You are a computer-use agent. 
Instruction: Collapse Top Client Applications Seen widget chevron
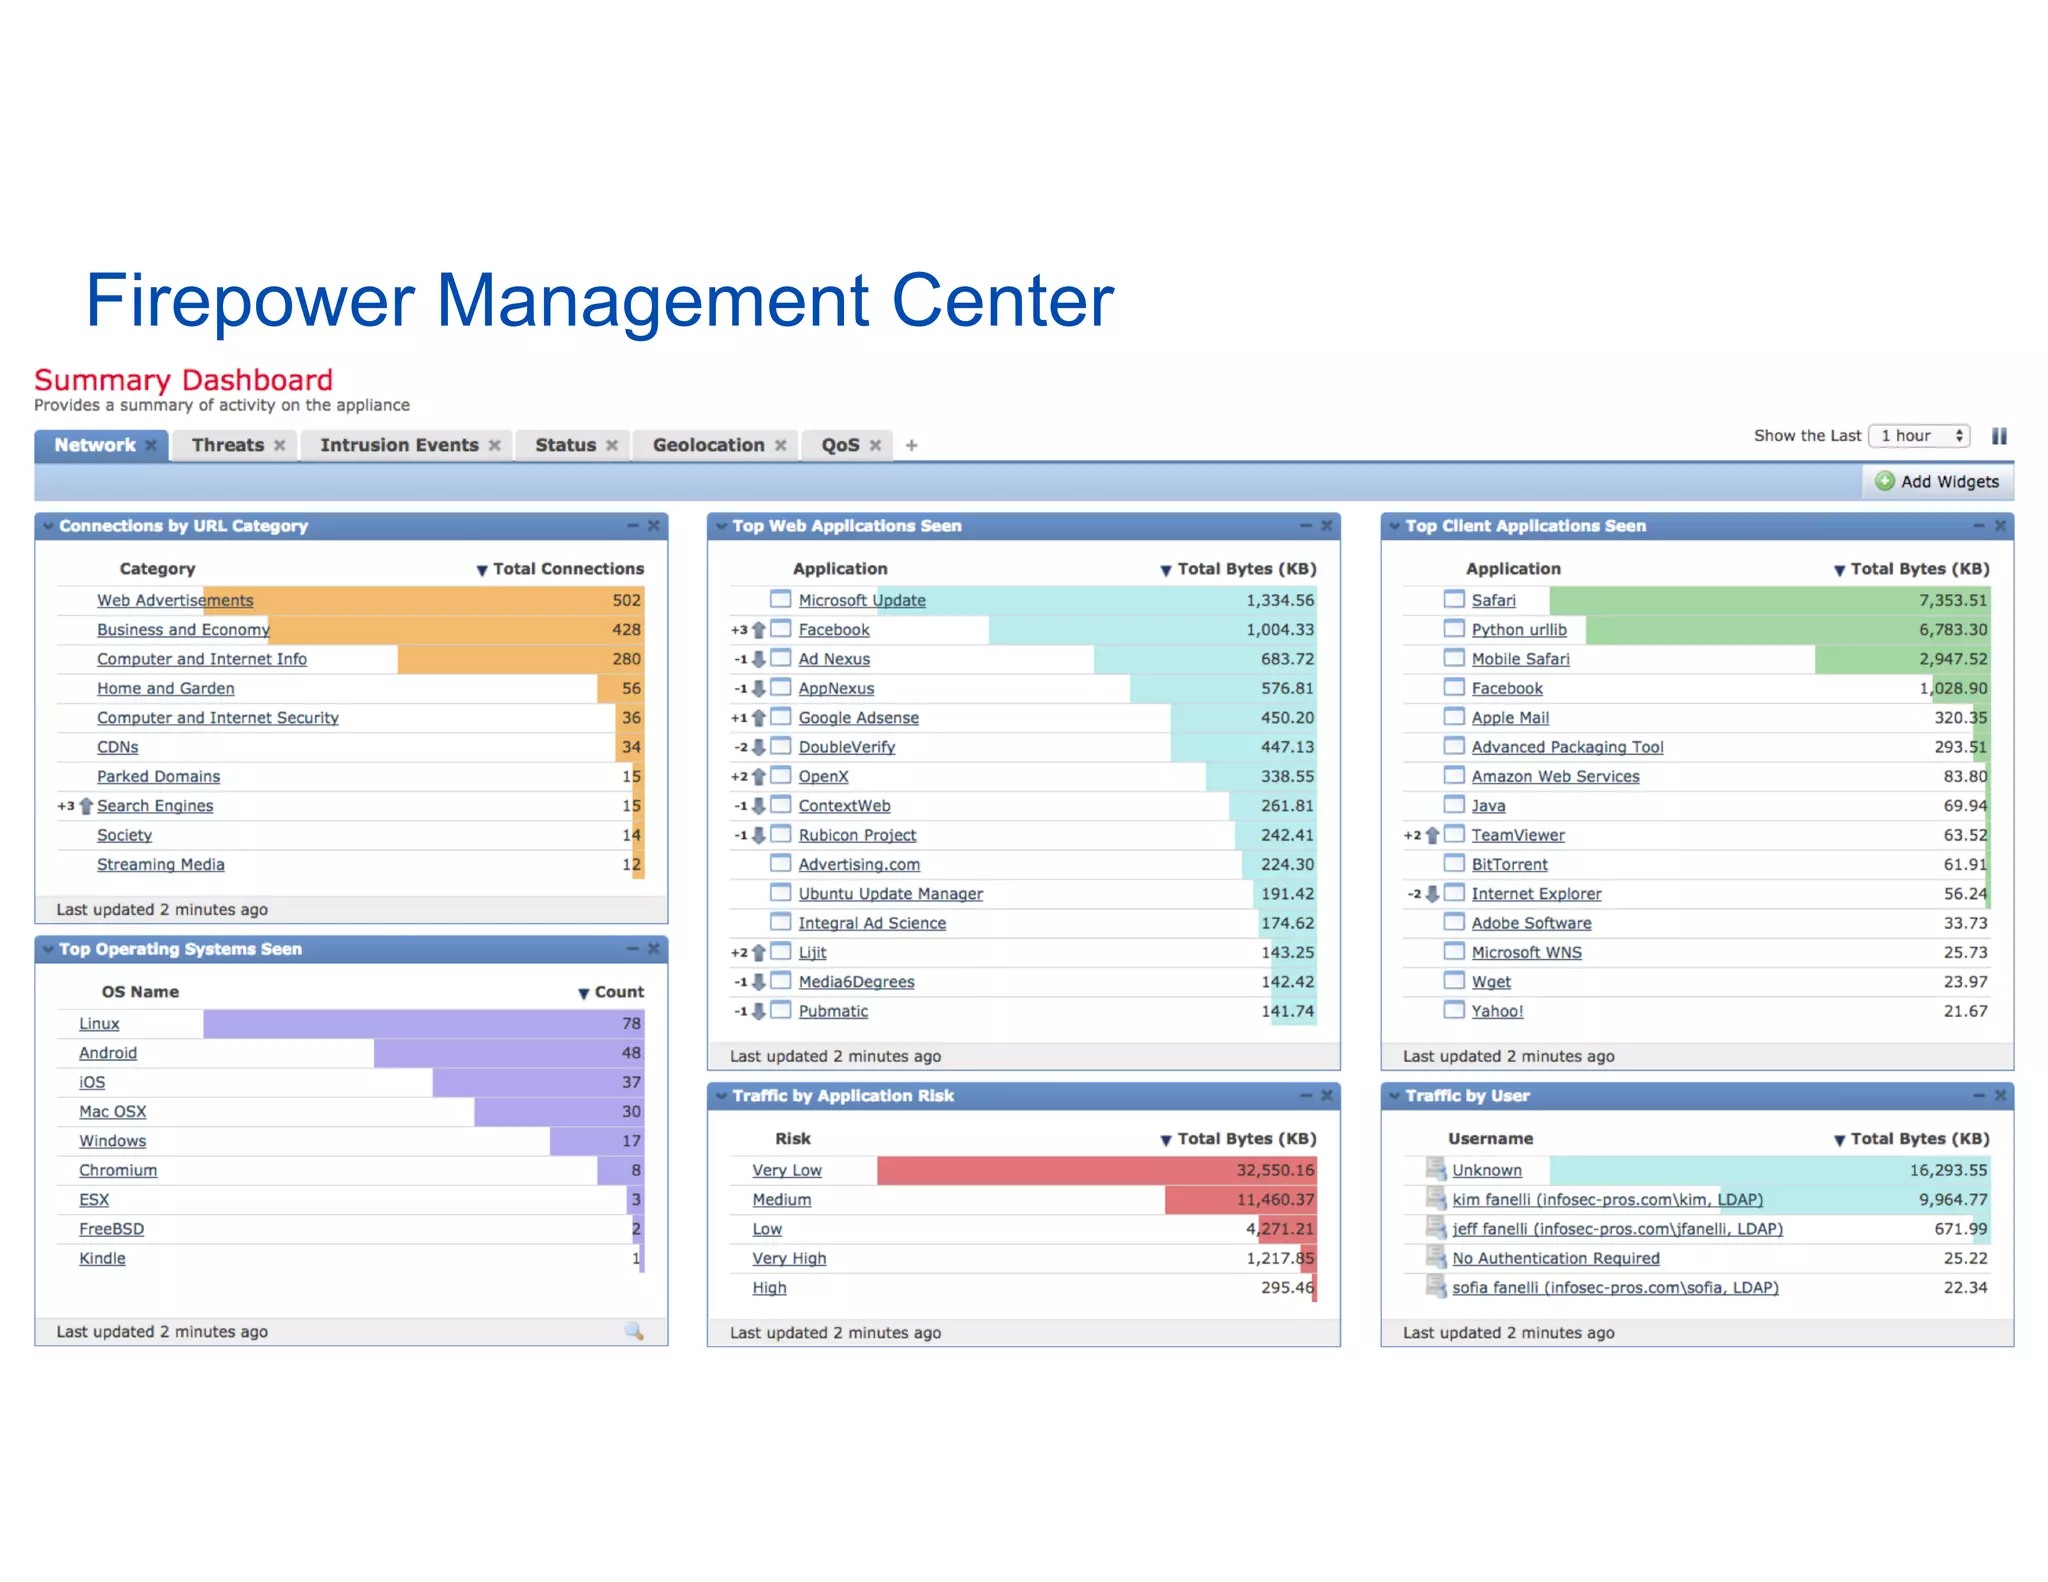(1394, 526)
